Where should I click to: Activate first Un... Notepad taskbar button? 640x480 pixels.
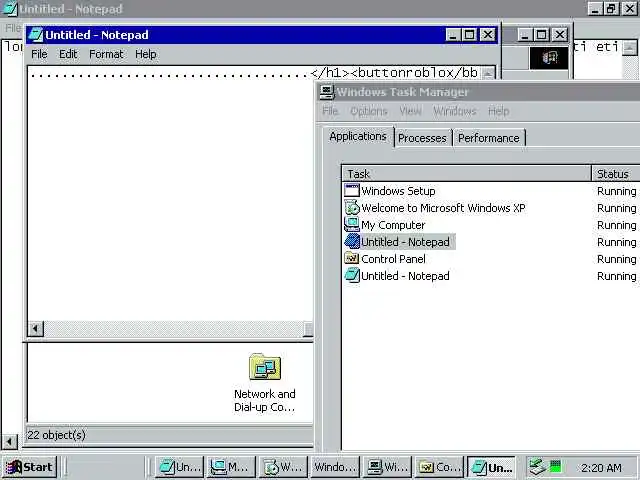[179, 467]
